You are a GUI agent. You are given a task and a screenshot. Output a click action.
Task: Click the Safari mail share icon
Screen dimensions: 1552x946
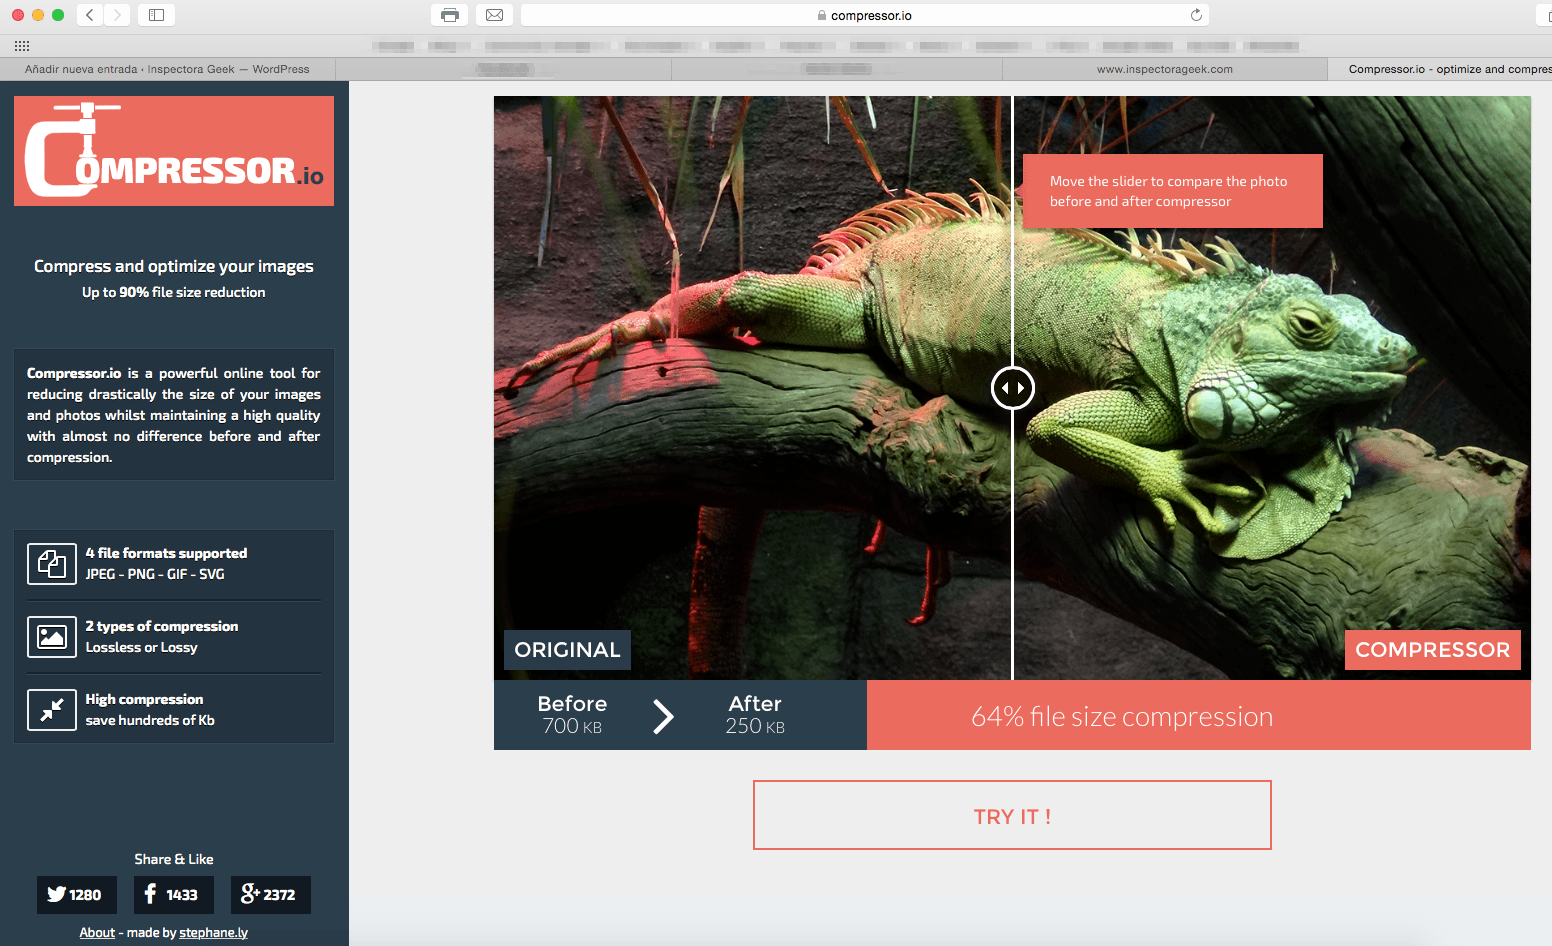coord(494,15)
